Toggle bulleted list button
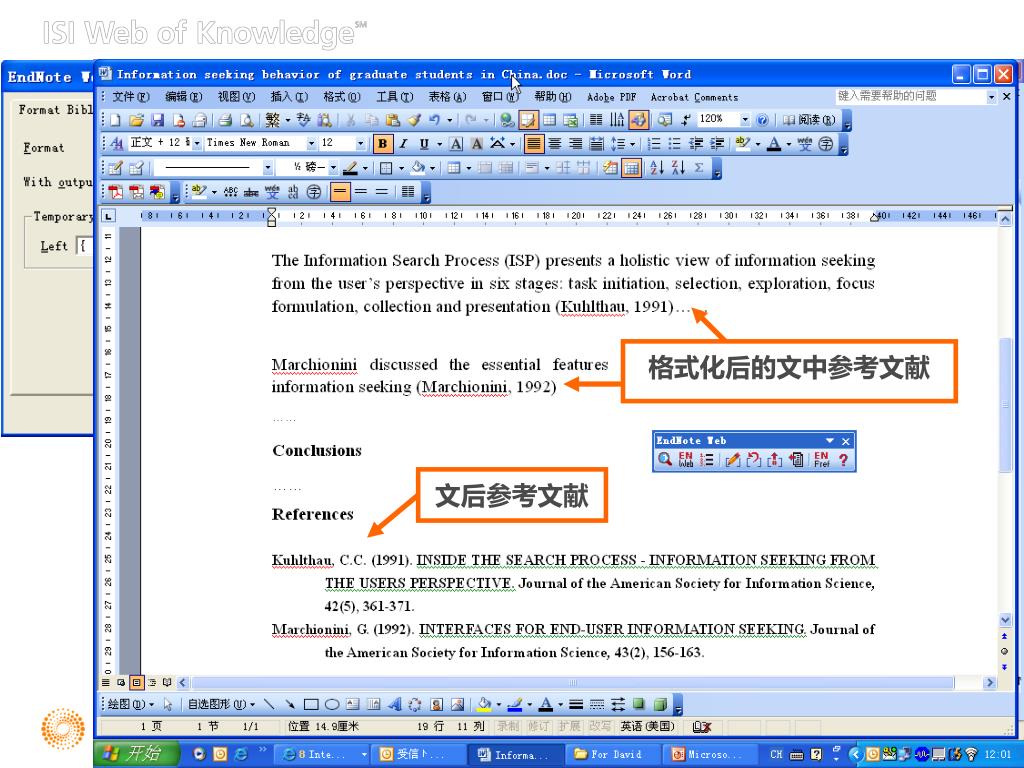The width and height of the screenshot is (1024, 768). pos(675,144)
